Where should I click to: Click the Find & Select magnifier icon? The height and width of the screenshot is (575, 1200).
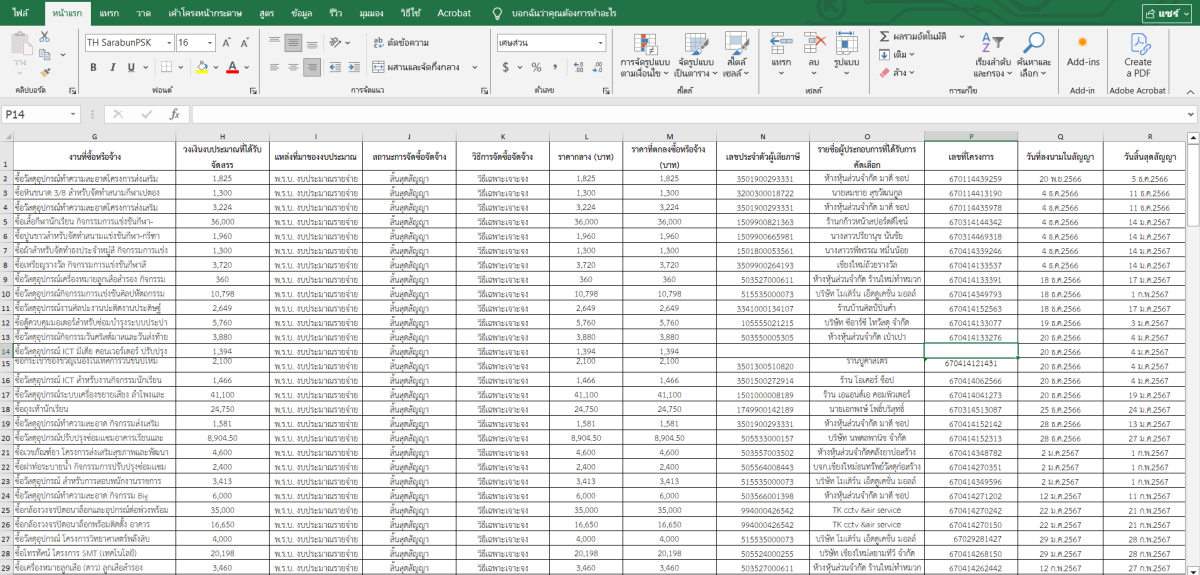(1033, 43)
